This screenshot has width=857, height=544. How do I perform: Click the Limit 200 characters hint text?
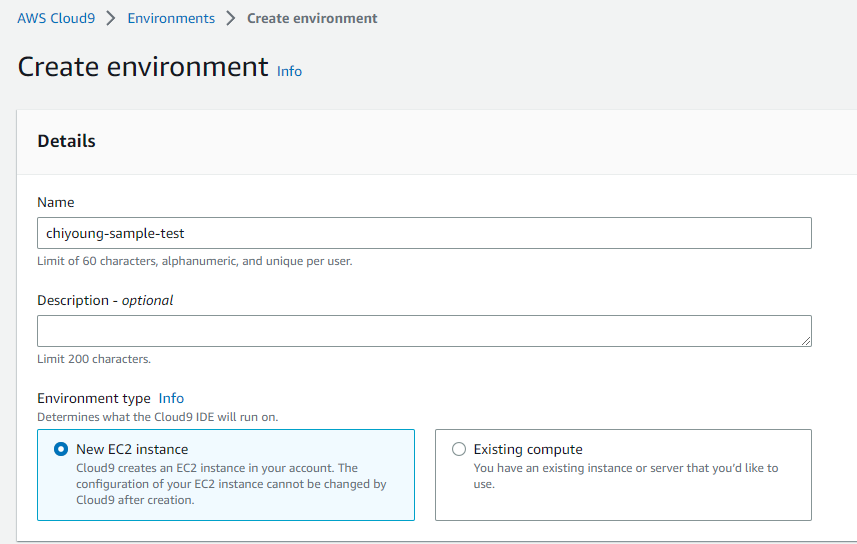[94, 359]
